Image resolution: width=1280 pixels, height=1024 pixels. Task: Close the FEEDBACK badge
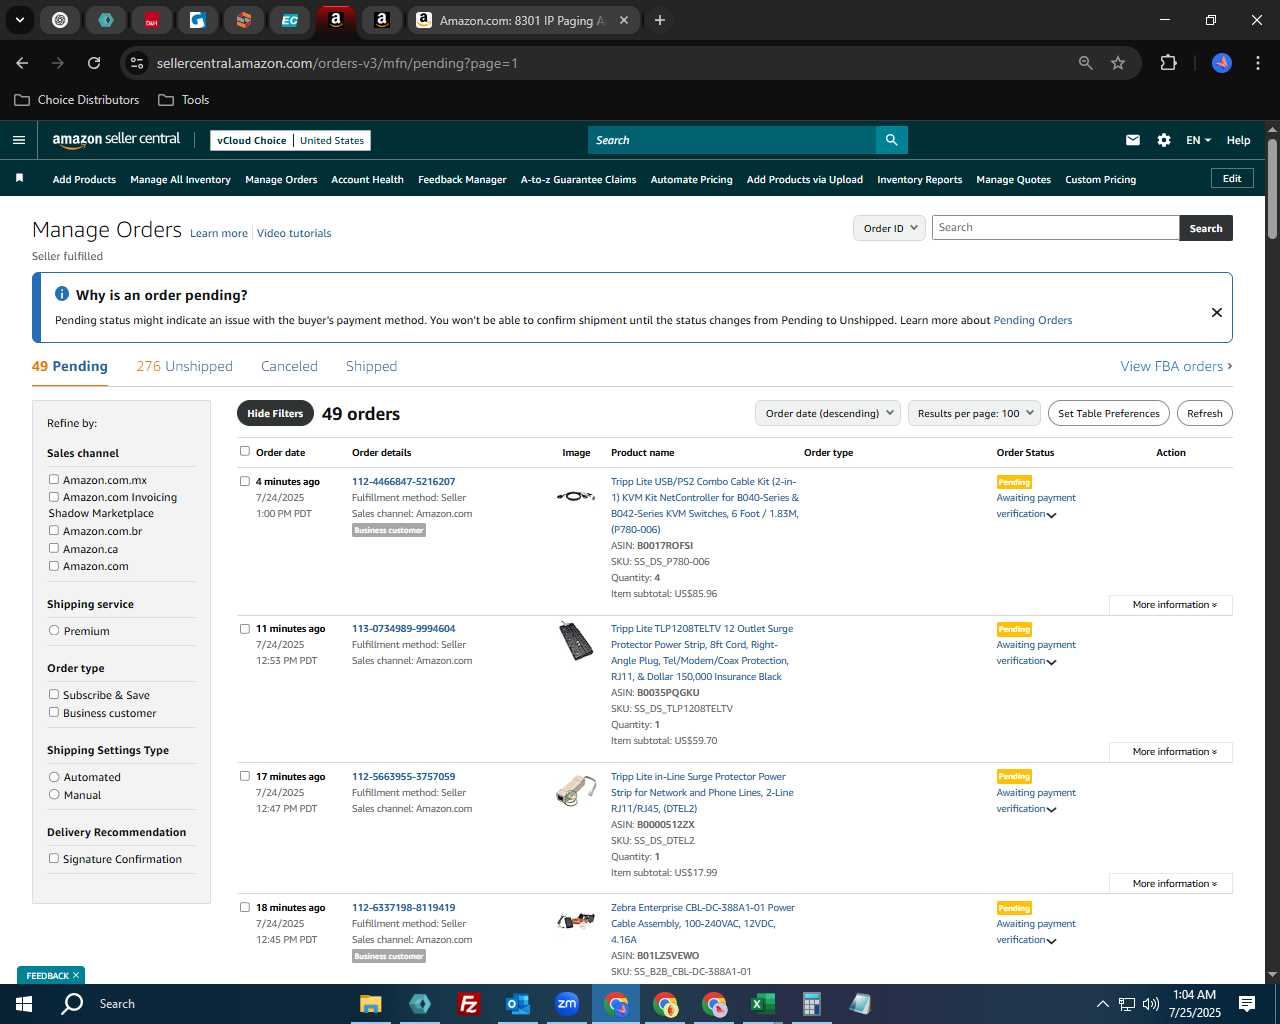click(76, 975)
